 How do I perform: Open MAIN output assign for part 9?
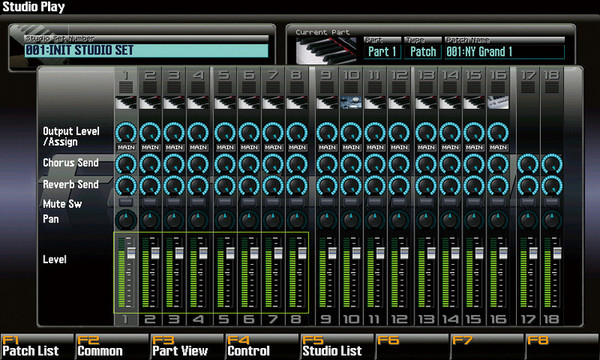[327, 147]
